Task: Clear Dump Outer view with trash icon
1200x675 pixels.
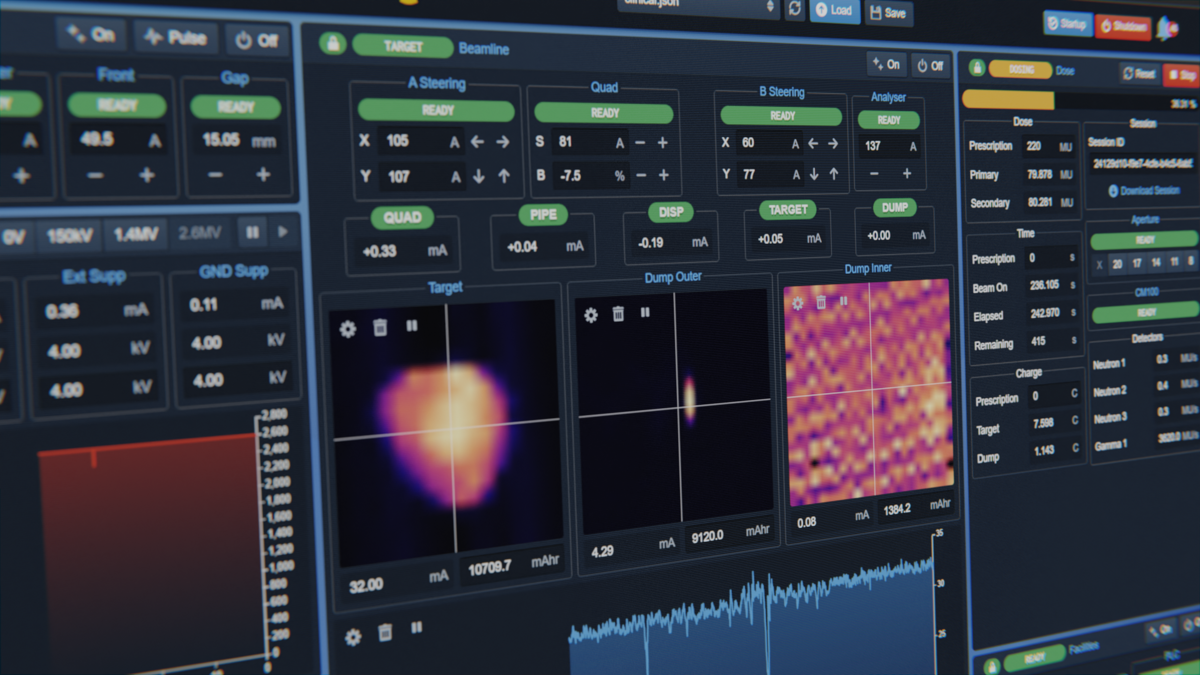Action: (618, 314)
